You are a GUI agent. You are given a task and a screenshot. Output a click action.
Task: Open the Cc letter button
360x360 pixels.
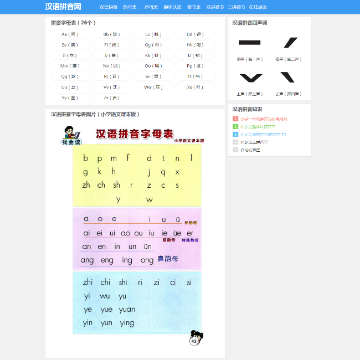pos(154,34)
